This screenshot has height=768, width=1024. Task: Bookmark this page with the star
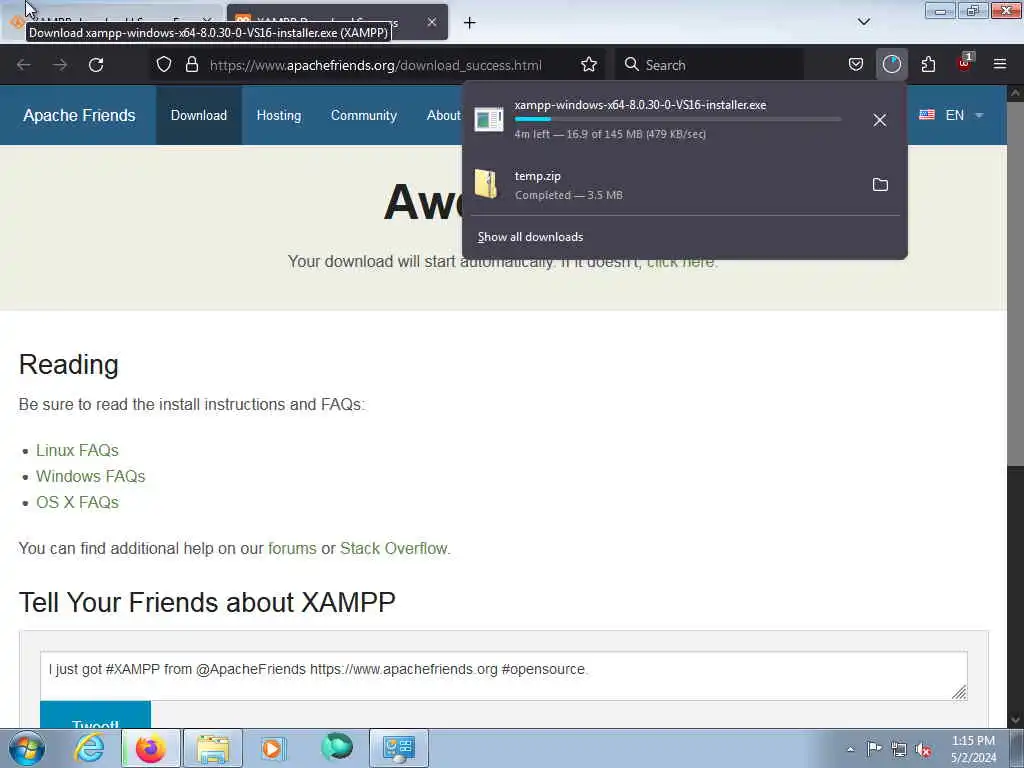point(589,64)
